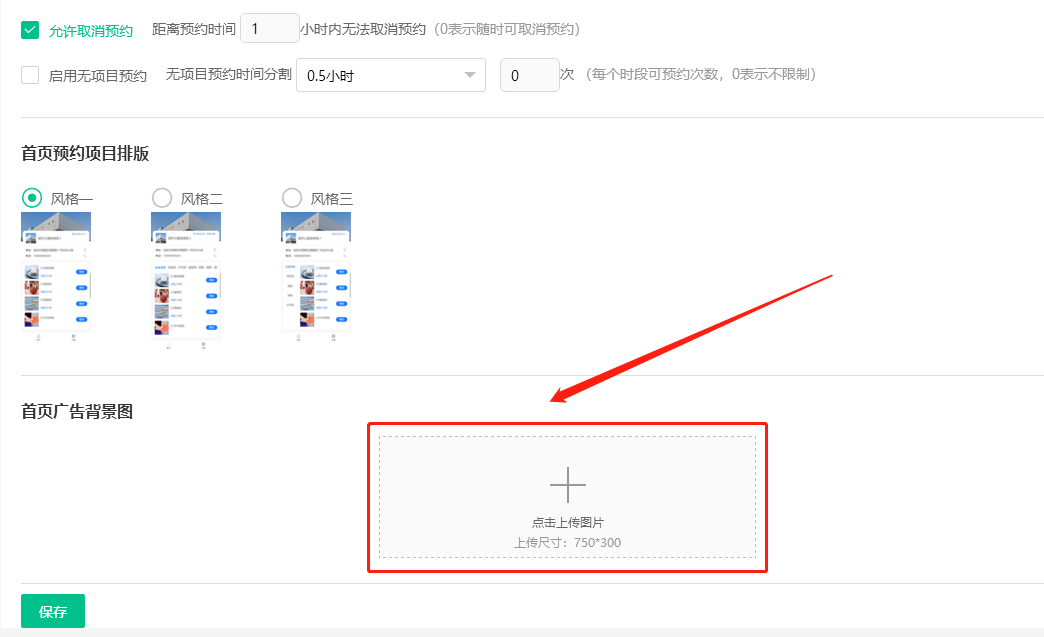
Task: Click the green 允许取消预约 label text
Action: (91, 31)
